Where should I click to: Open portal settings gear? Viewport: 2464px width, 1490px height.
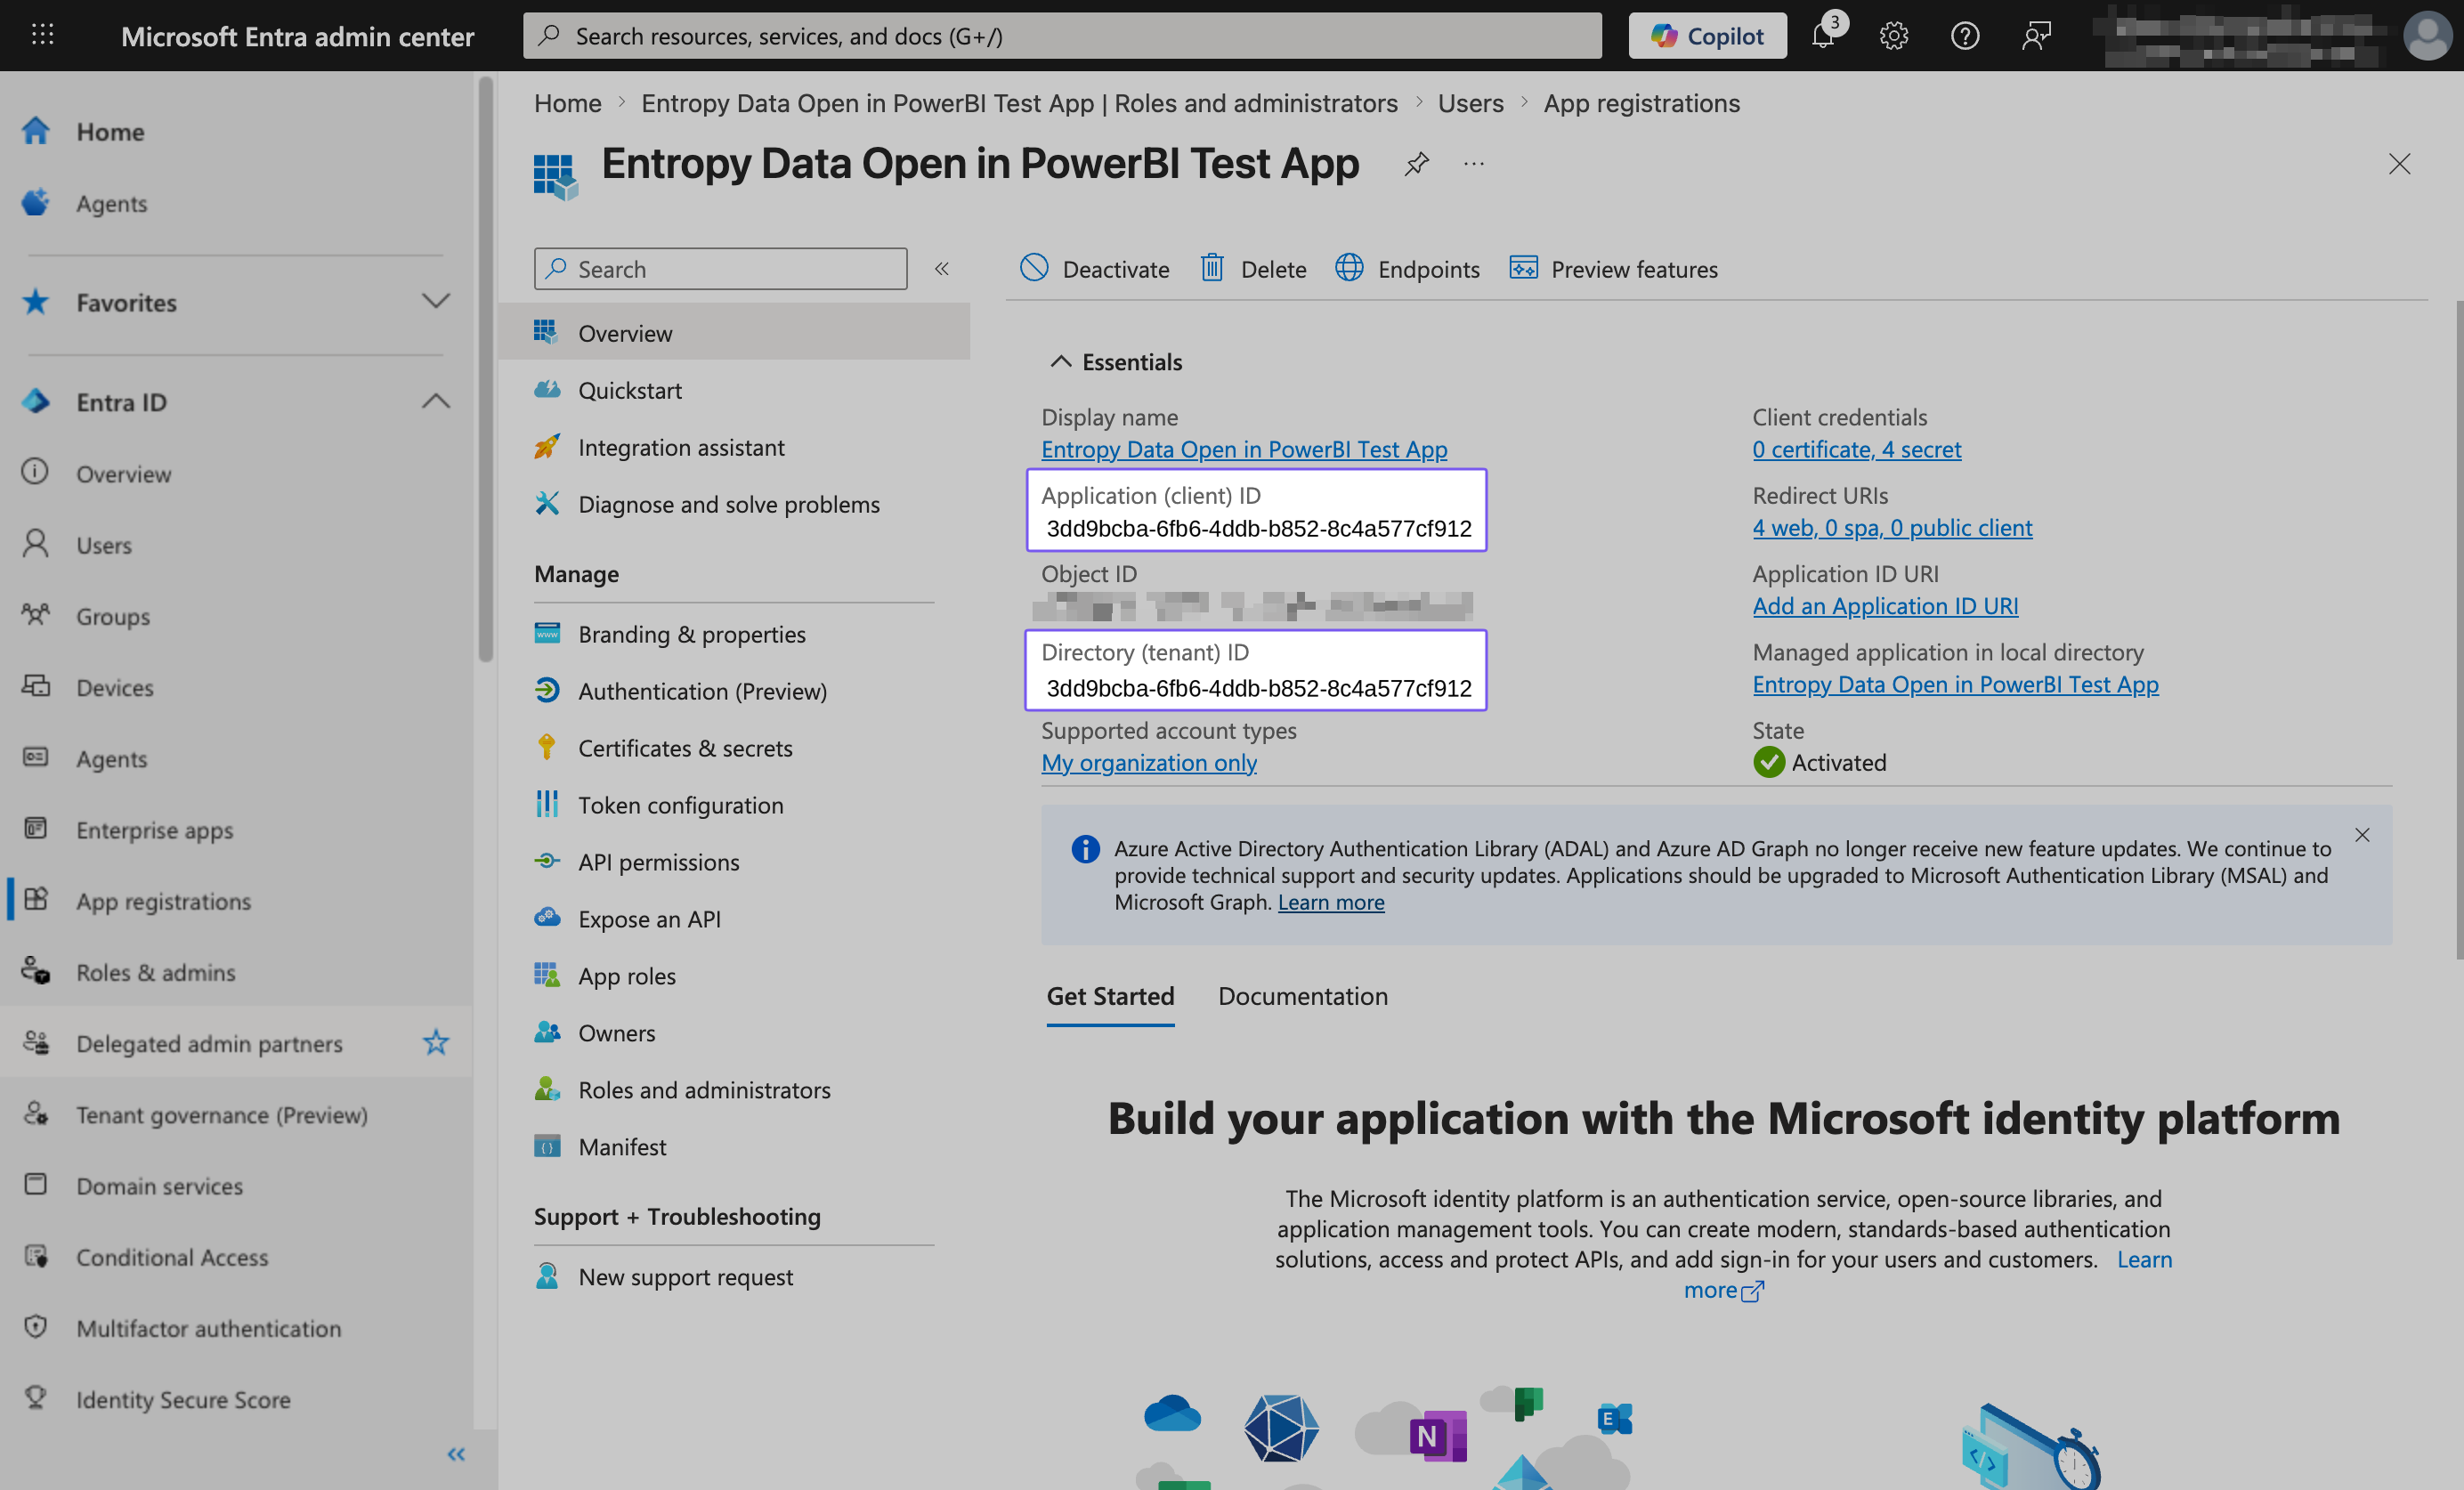tap(1893, 35)
